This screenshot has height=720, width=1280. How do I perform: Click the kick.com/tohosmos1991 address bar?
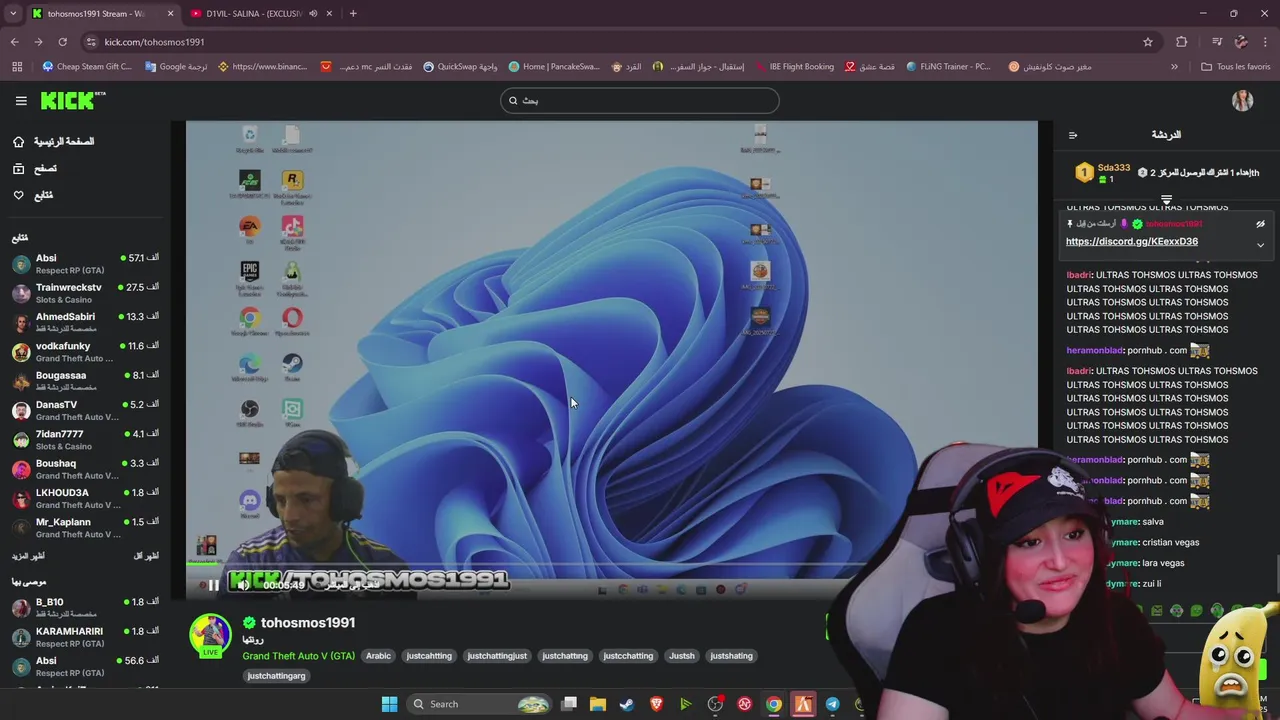point(610,42)
